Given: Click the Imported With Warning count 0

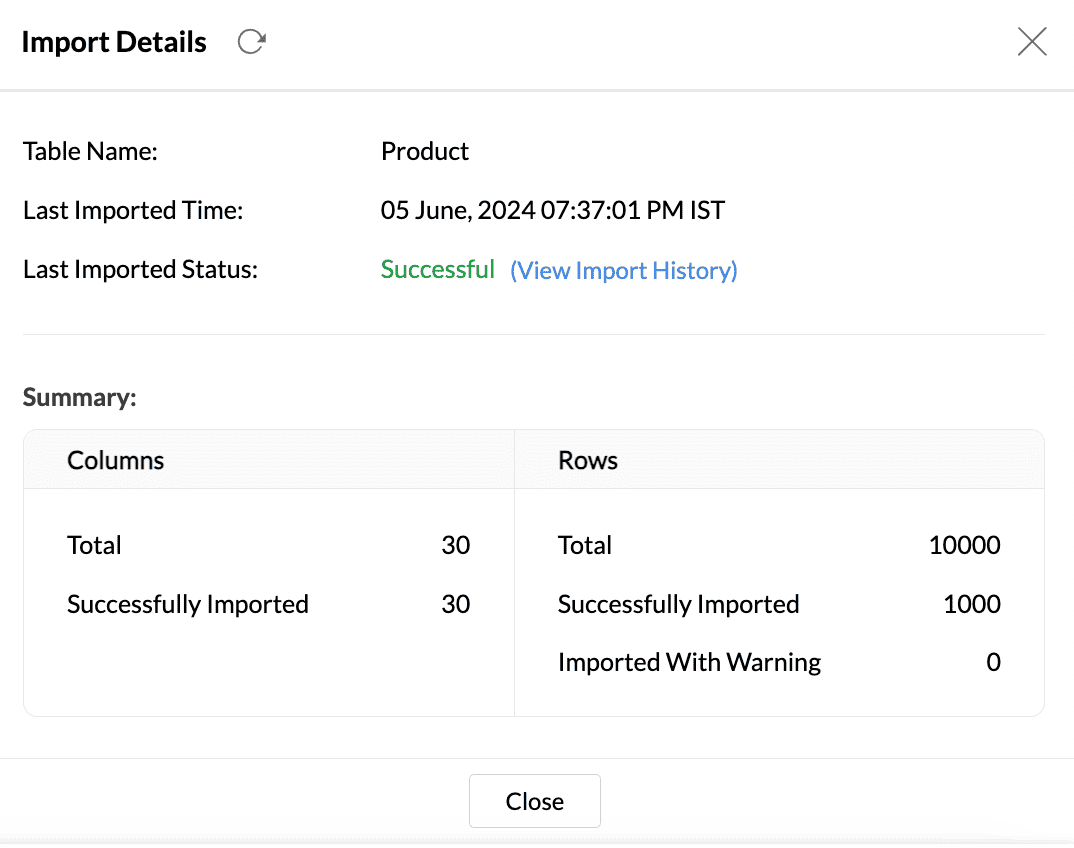Looking at the screenshot, I should (993, 663).
